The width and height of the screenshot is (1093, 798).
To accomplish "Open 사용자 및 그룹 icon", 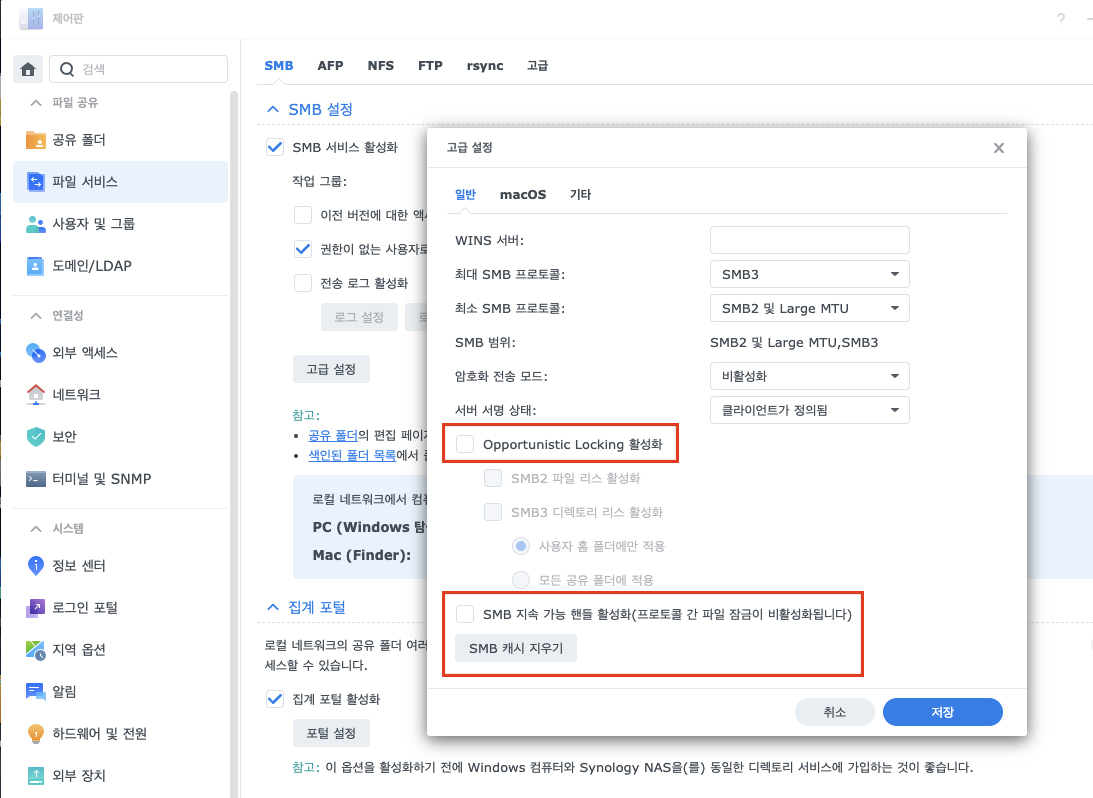I will click(x=36, y=224).
